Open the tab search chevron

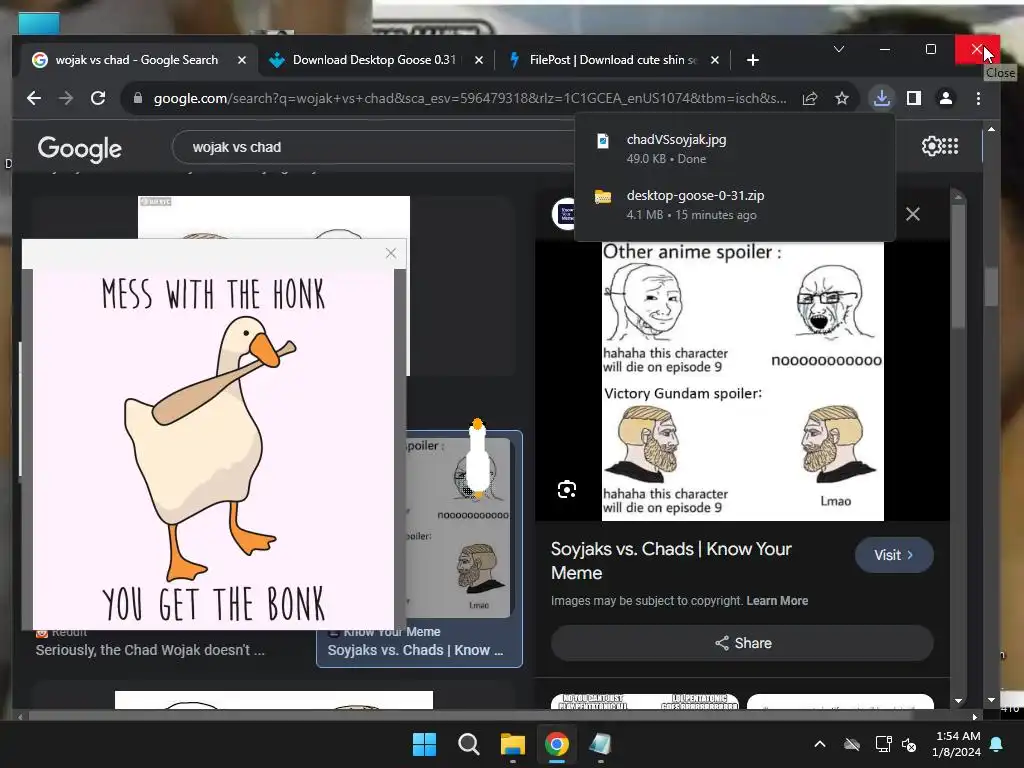pyautogui.click(x=839, y=49)
